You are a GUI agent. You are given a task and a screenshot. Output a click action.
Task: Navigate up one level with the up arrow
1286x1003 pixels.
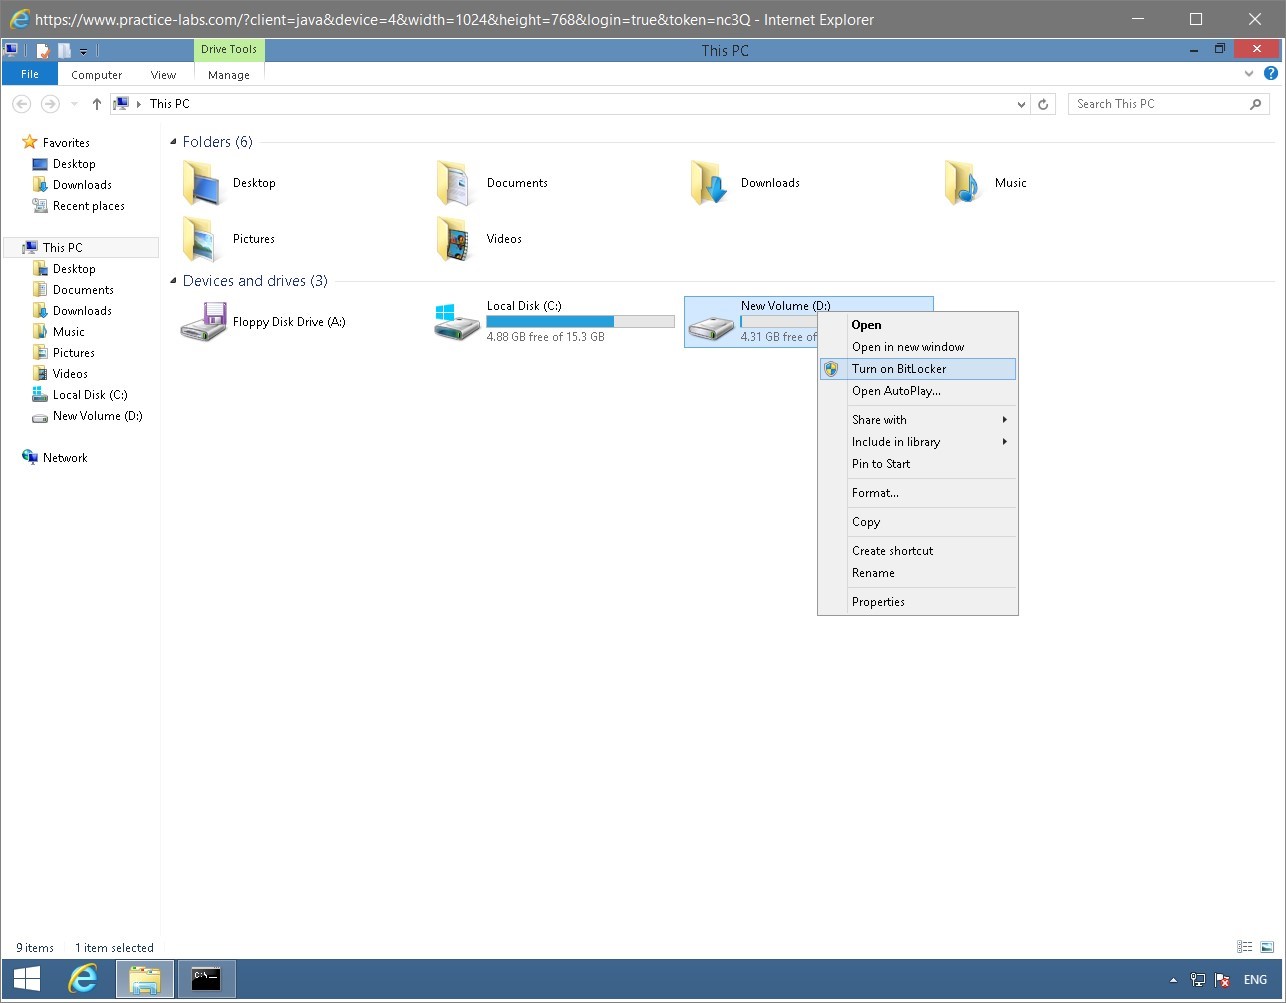[96, 103]
